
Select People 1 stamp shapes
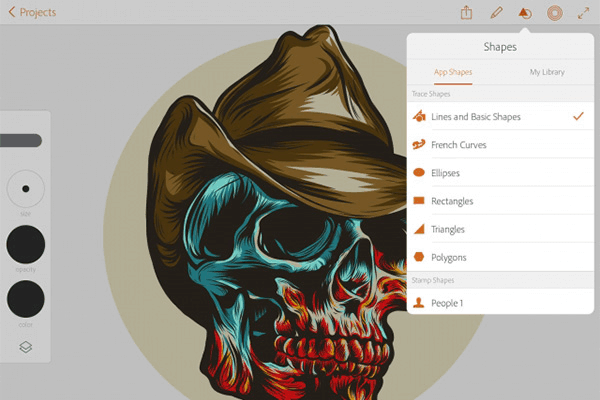pyautogui.click(x=500, y=303)
